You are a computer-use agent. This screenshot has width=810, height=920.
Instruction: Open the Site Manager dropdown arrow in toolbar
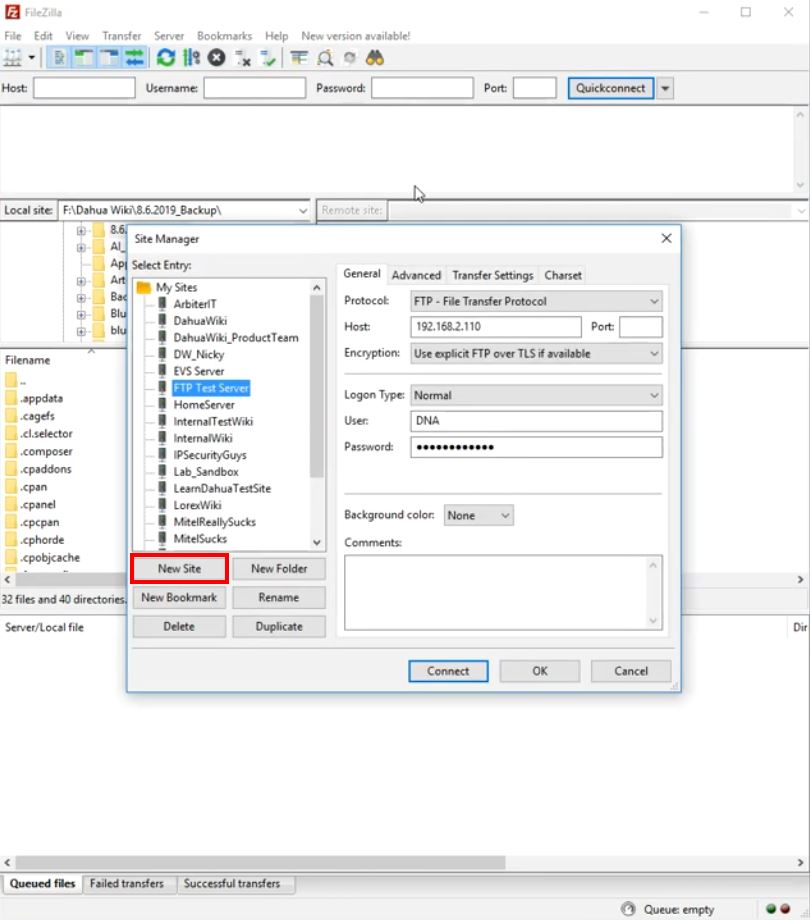pyautogui.click(x=32, y=58)
